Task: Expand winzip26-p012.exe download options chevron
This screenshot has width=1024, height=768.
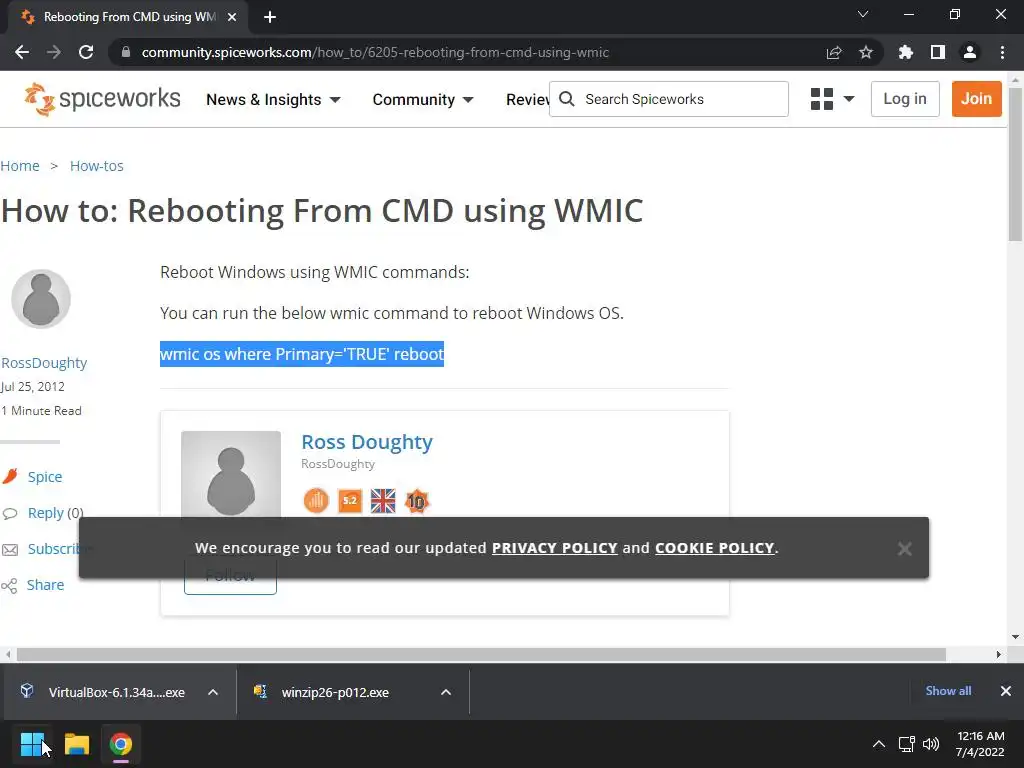Action: (446, 692)
